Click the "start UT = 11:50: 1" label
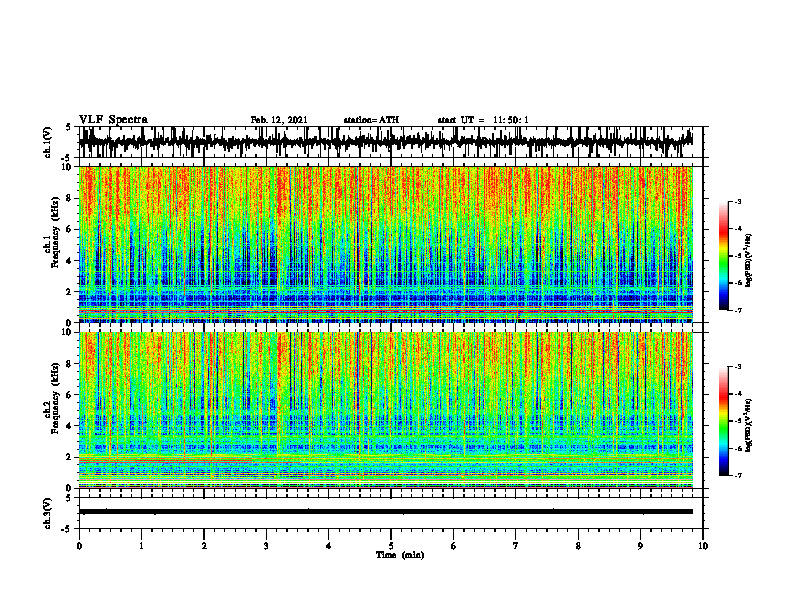The image size is (792, 612). pyautogui.click(x=483, y=120)
